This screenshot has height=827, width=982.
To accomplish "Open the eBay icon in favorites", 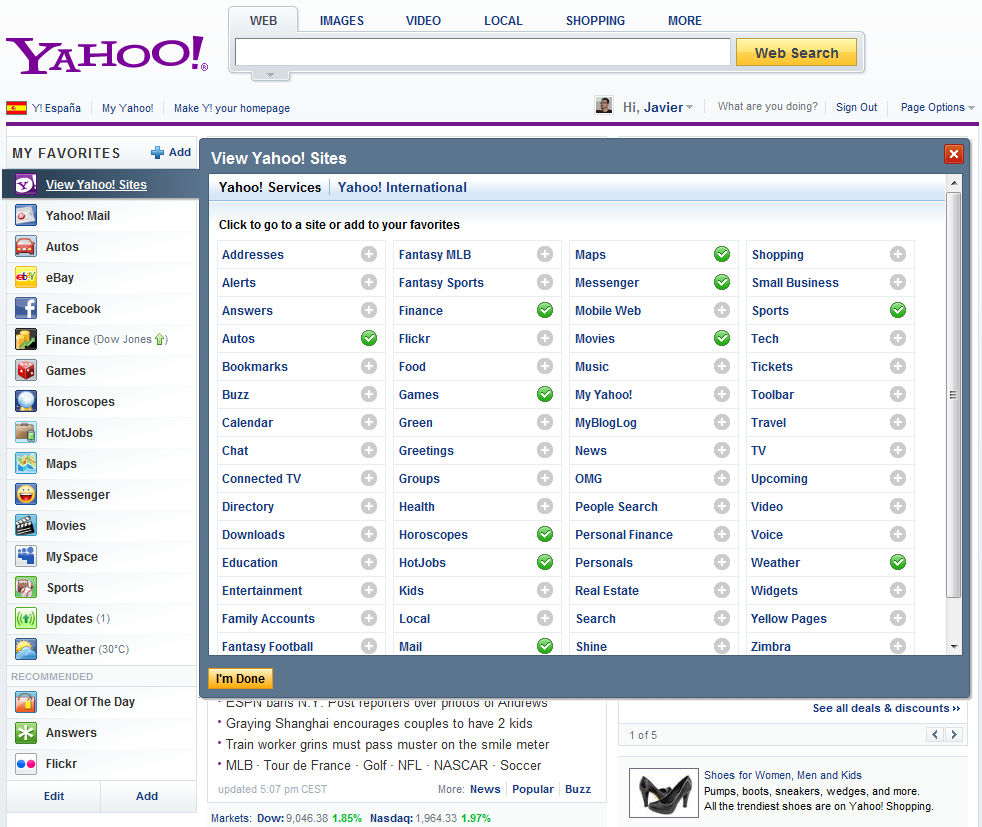I will (26, 277).
